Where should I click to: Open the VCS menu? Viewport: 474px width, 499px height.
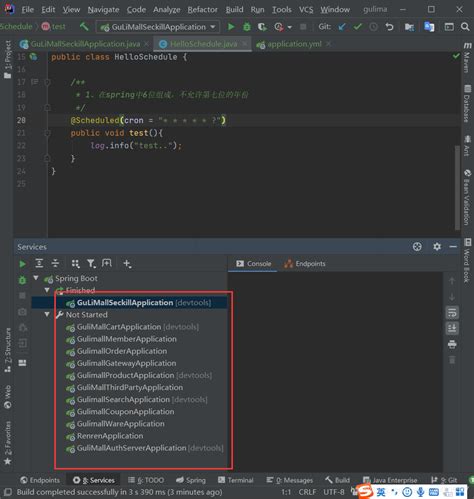point(306,10)
